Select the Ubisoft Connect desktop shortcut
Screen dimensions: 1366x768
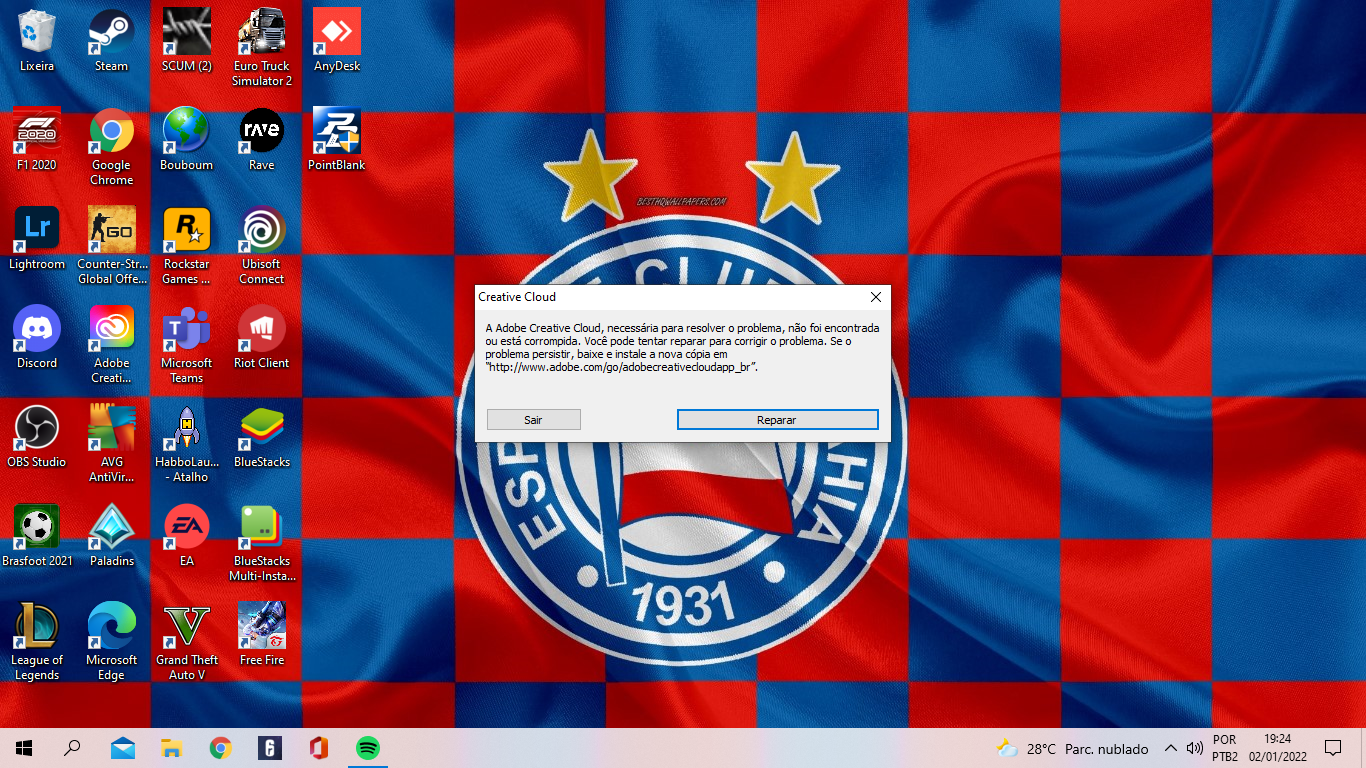262,246
